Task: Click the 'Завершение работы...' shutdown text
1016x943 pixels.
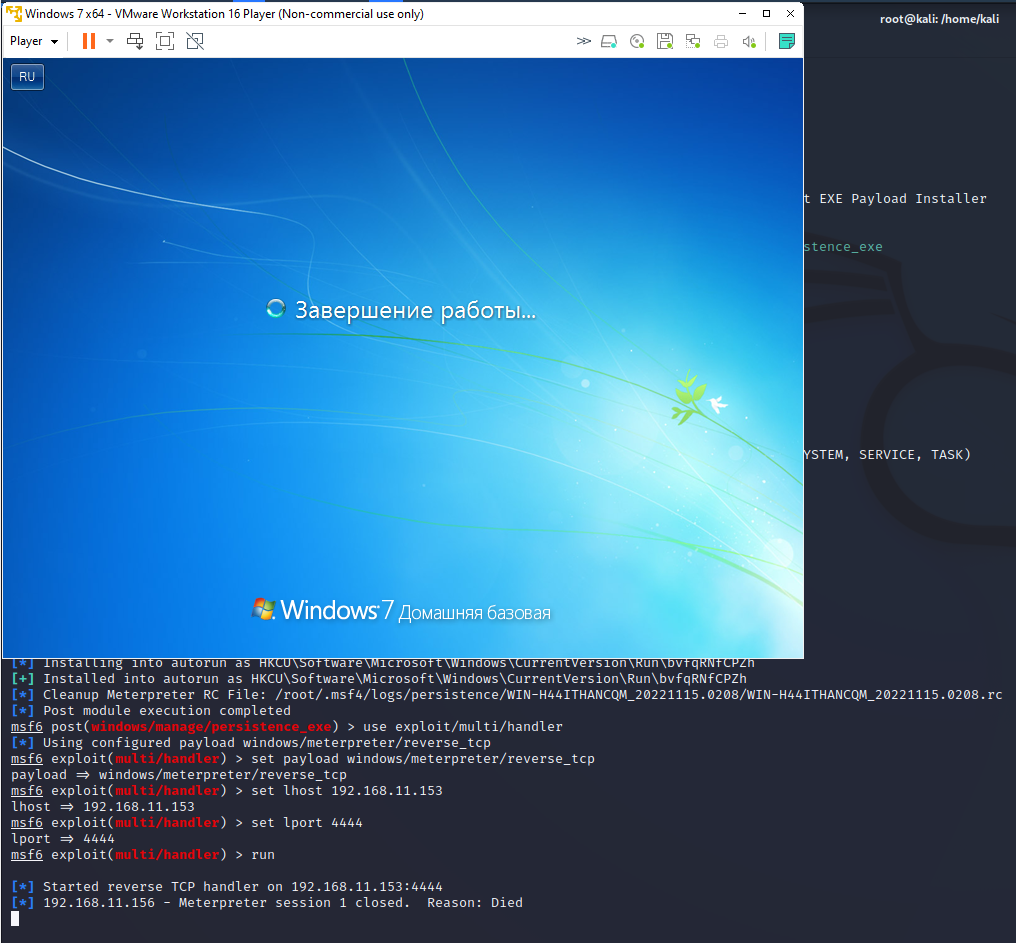Action: [415, 310]
